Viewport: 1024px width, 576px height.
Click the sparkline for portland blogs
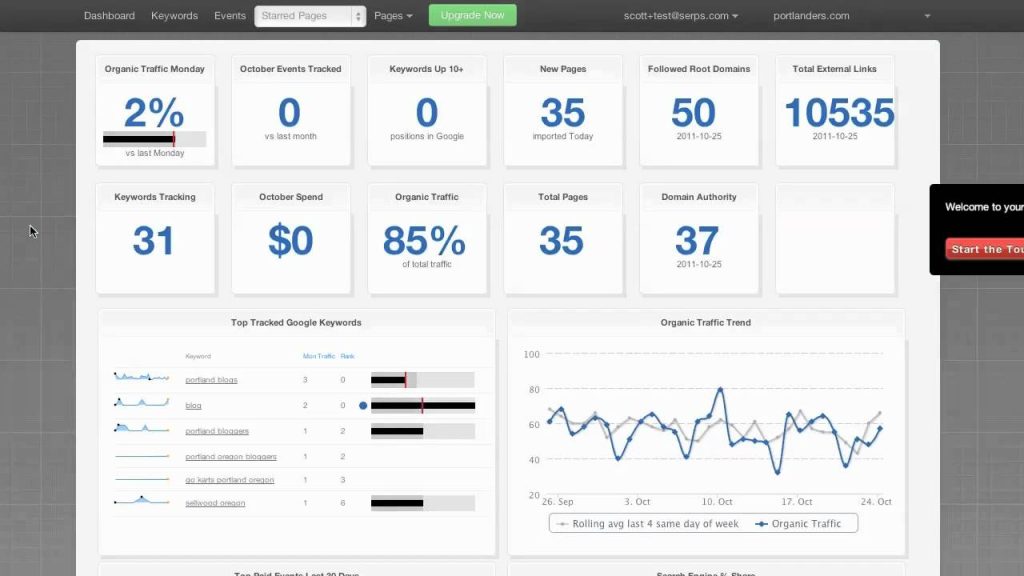(142, 377)
